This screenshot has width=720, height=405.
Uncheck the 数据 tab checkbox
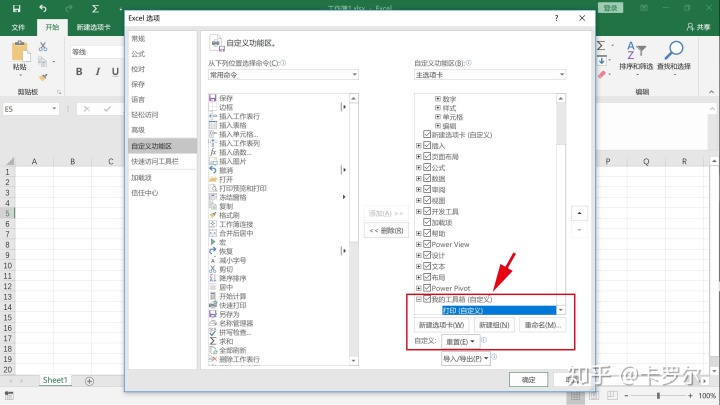(x=427, y=178)
